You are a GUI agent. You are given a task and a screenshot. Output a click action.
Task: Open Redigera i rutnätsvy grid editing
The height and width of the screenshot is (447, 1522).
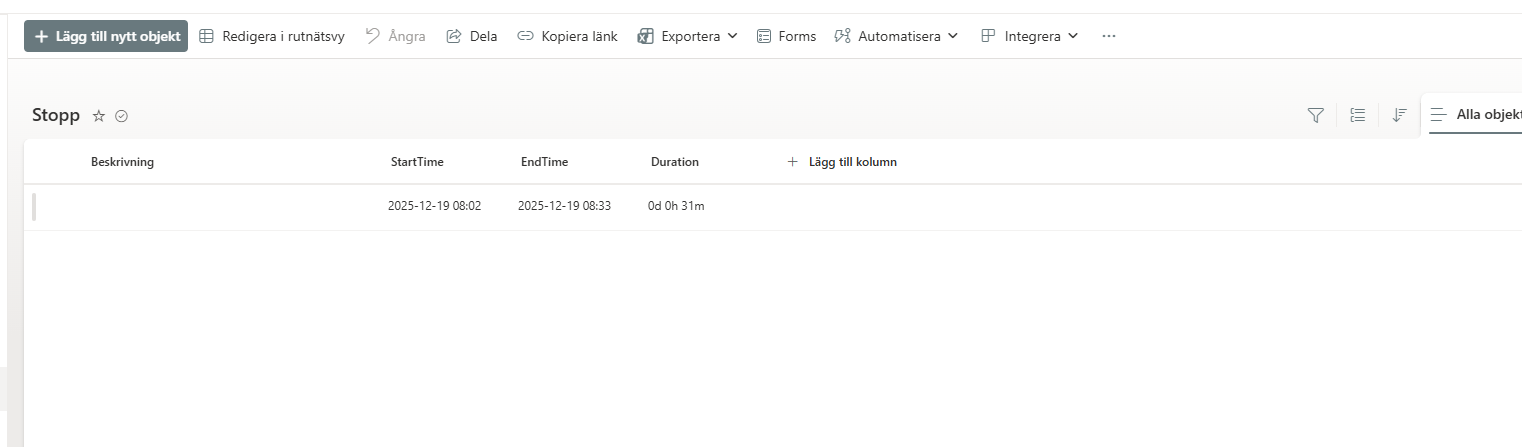pos(272,36)
